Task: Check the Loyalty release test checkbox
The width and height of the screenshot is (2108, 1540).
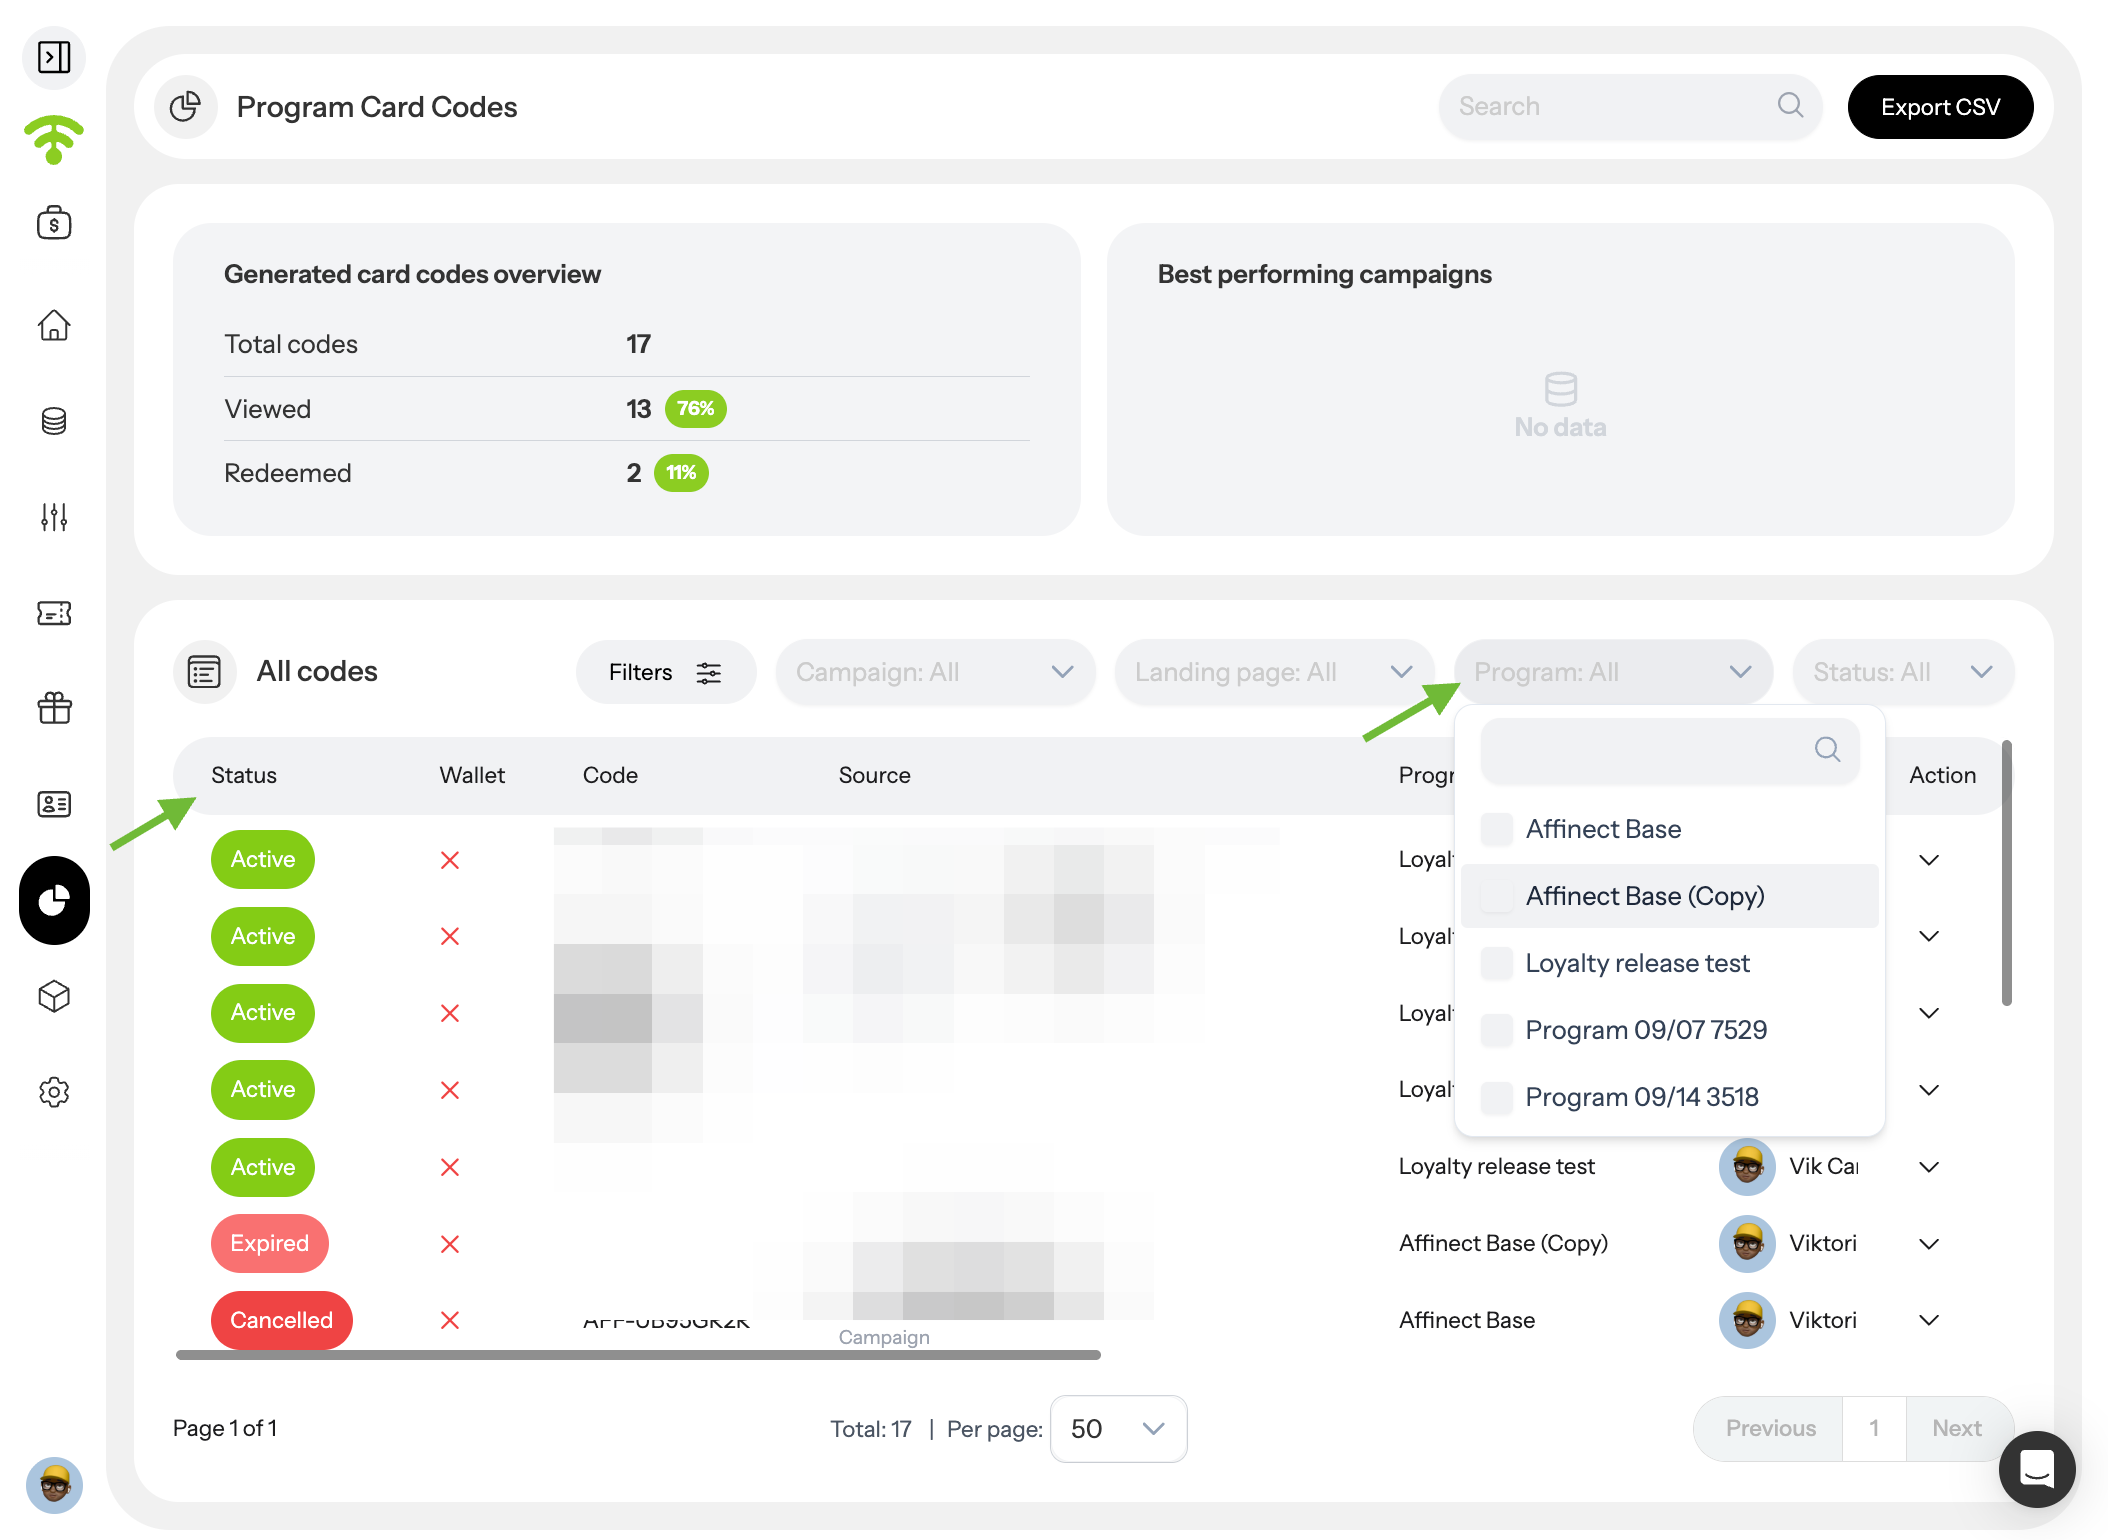Action: pyautogui.click(x=1497, y=963)
